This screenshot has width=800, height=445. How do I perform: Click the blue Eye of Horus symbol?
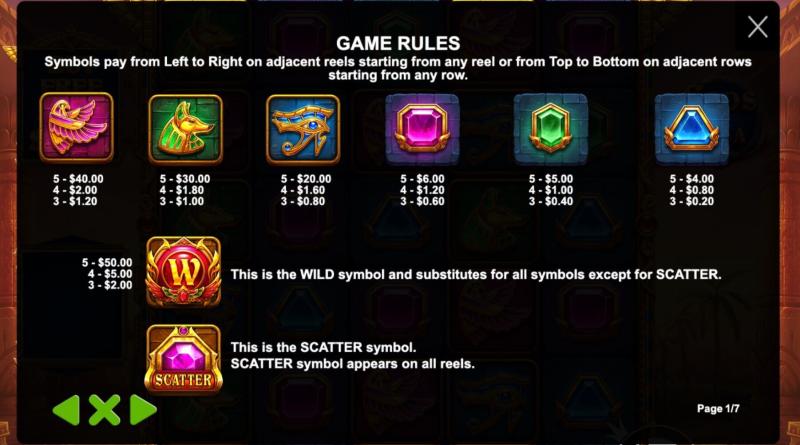tap(303, 129)
